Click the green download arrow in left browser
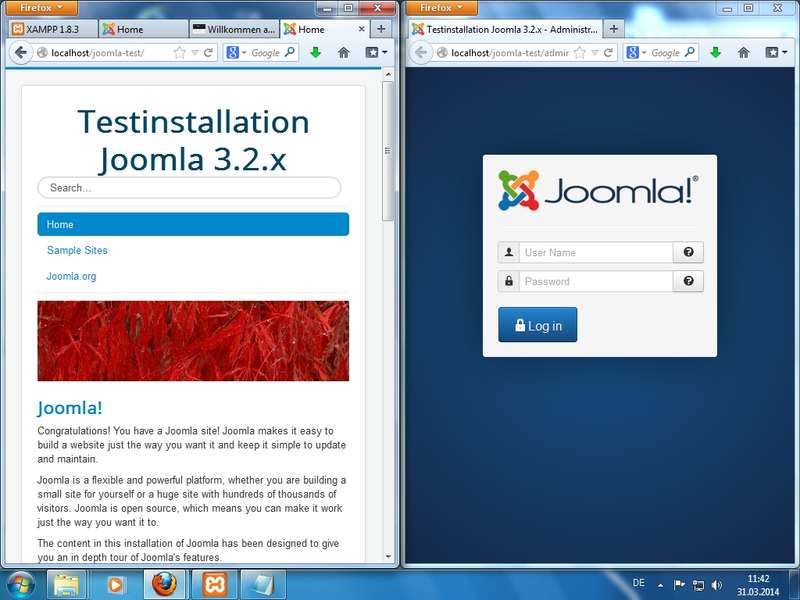The height and width of the screenshot is (600, 800). coord(316,53)
